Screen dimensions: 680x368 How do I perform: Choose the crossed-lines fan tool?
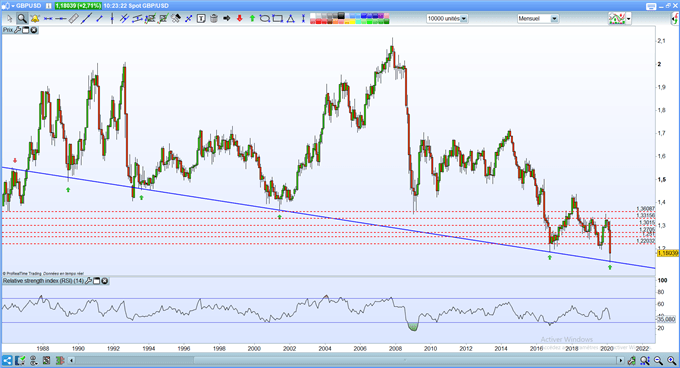pos(189,19)
